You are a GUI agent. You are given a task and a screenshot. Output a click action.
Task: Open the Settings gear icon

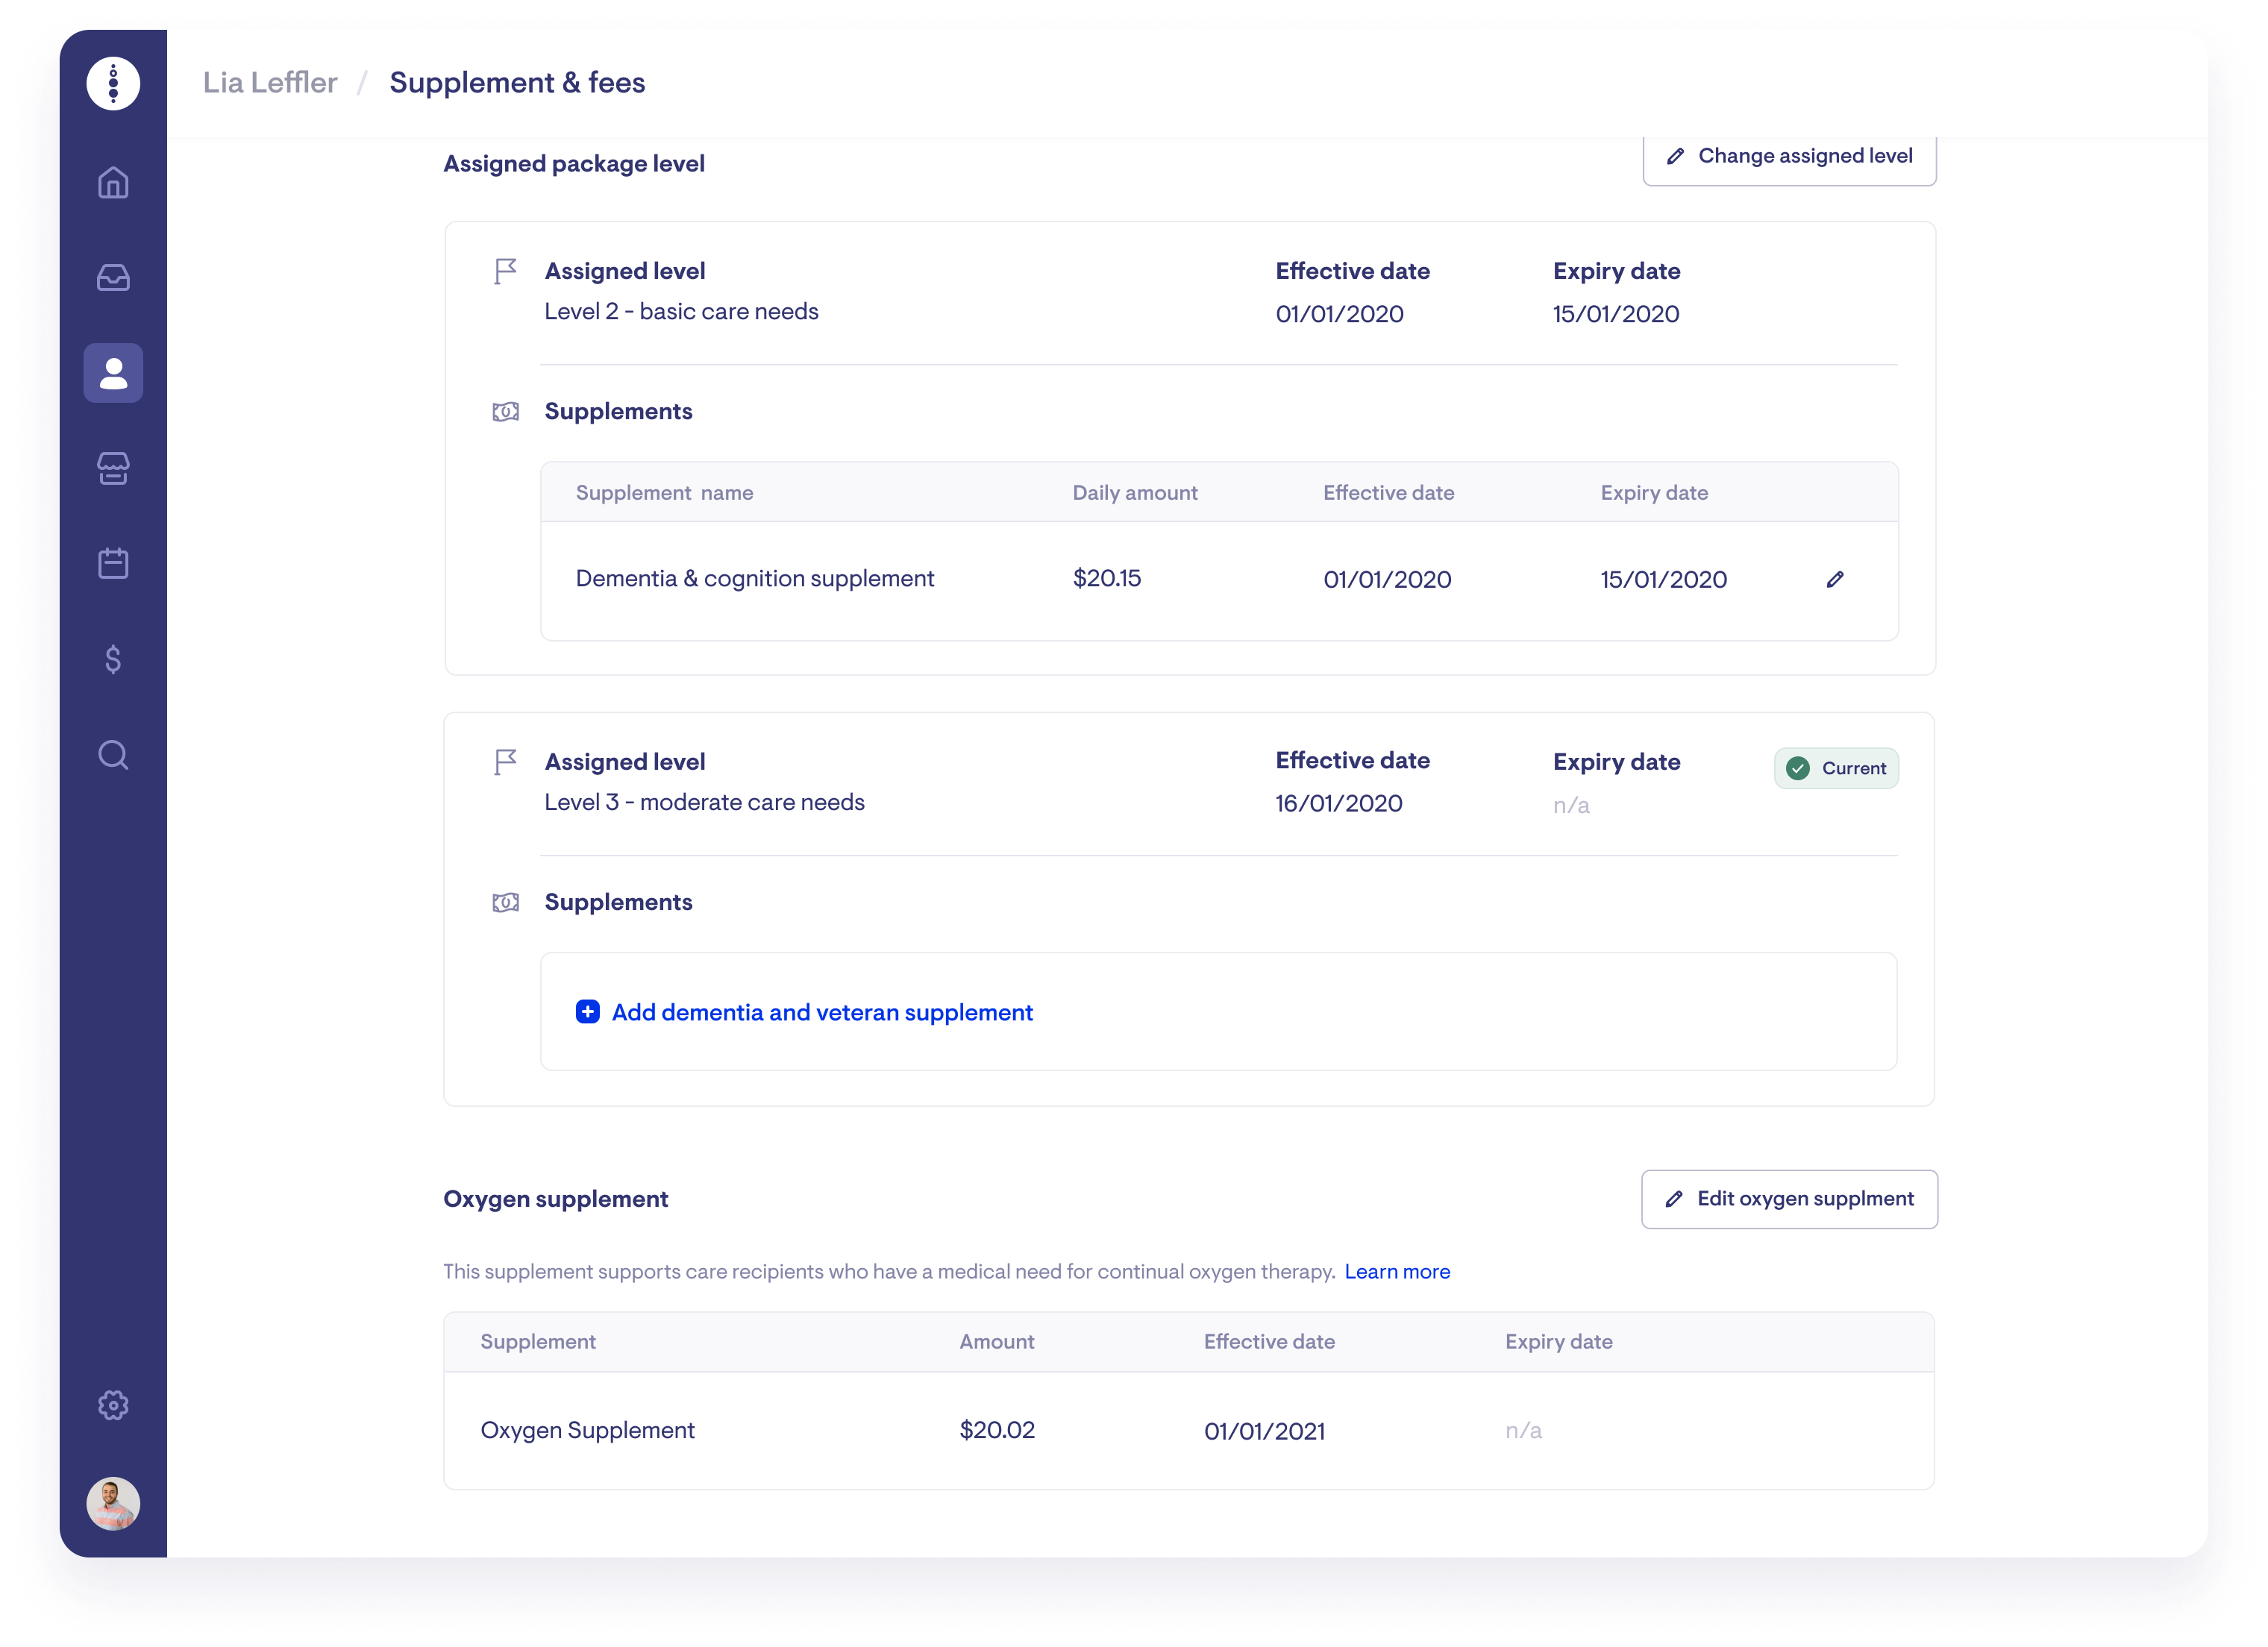(113, 1405)
